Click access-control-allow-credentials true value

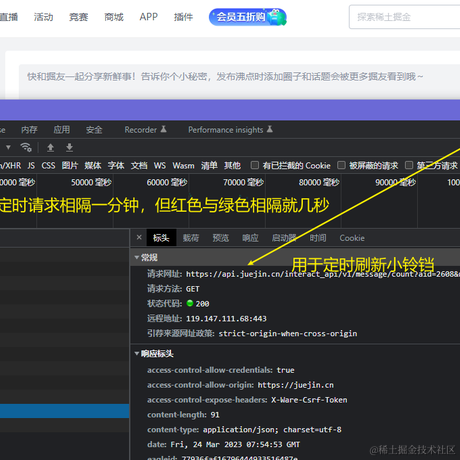coord(286,370)
